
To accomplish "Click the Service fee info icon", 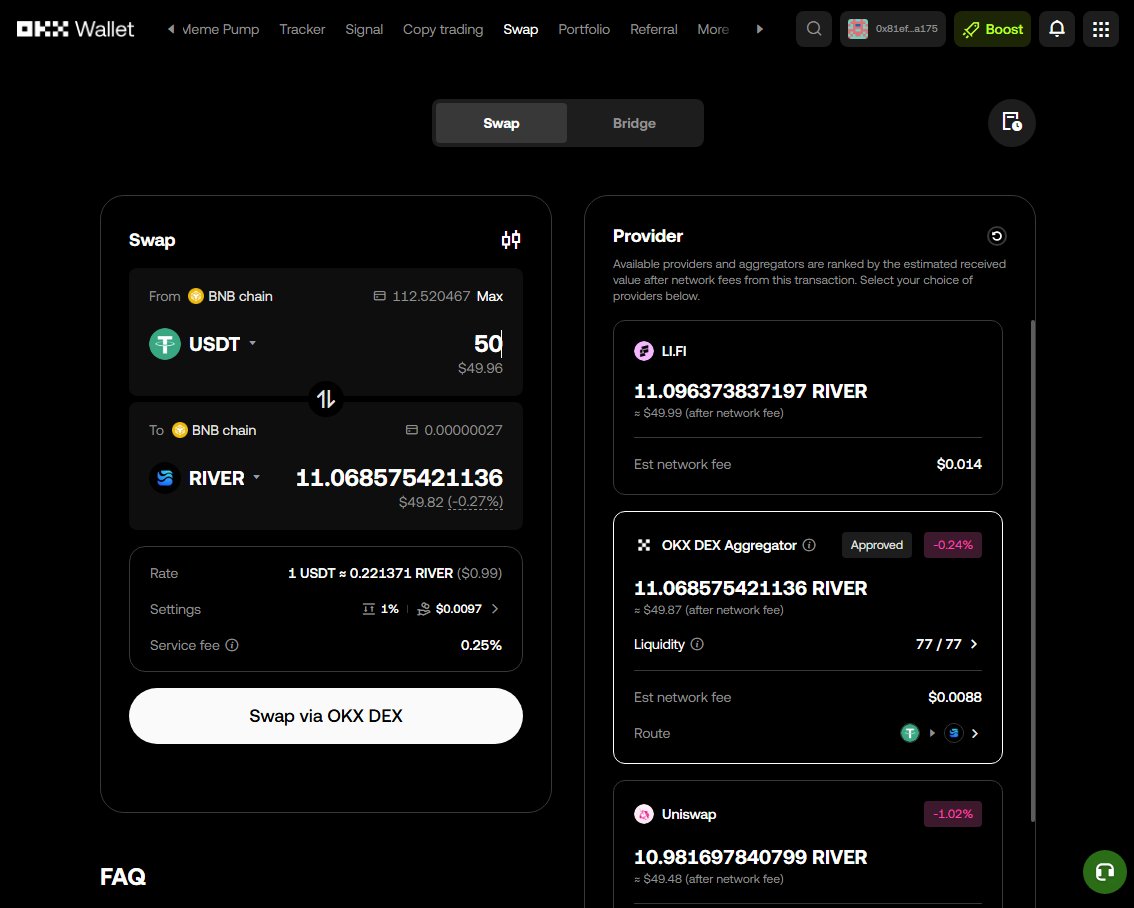I will (x=231, y=645).
